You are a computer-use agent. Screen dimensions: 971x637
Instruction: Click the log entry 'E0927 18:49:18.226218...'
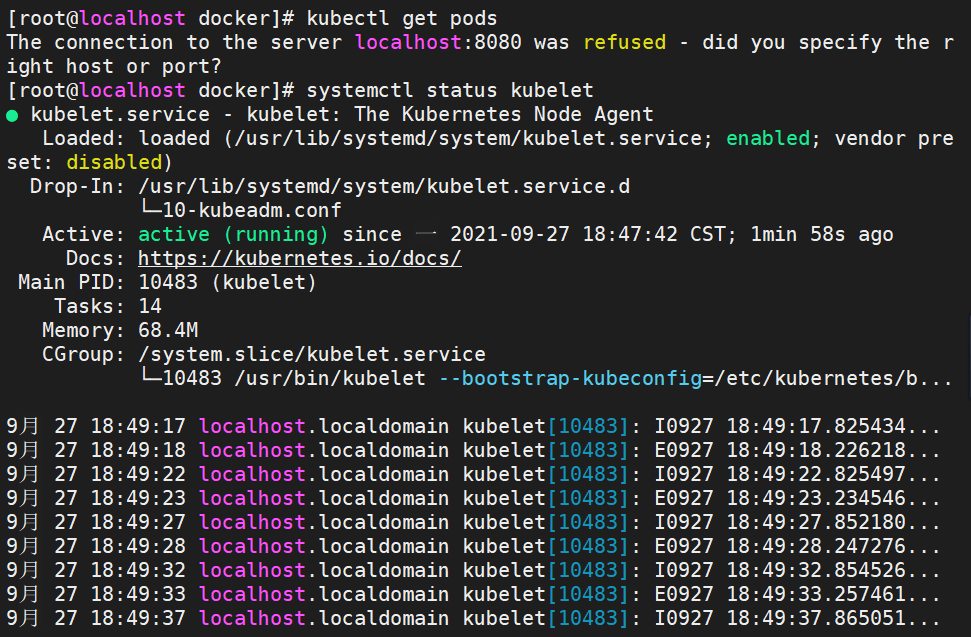click(x=798, y=450)
